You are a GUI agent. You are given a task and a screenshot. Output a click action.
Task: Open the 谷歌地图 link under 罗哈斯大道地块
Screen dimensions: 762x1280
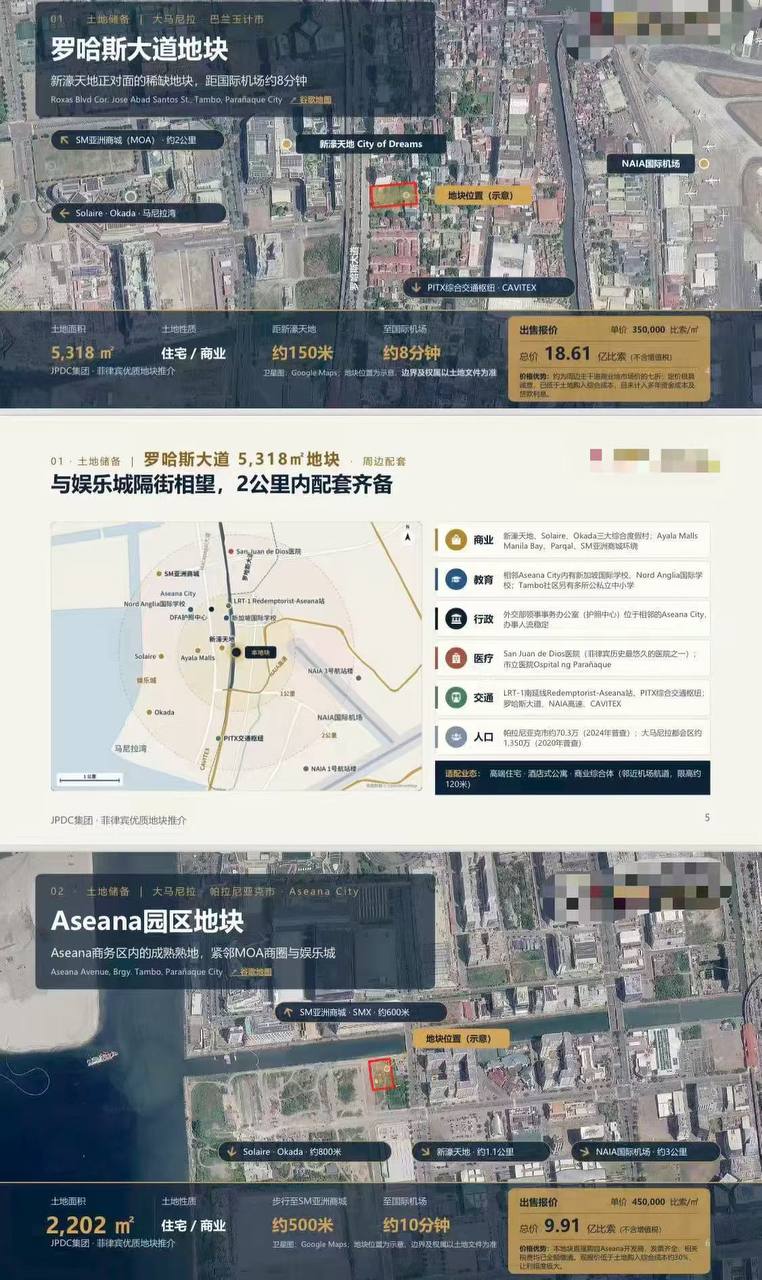pyautogui.click(x=310, y=100)
